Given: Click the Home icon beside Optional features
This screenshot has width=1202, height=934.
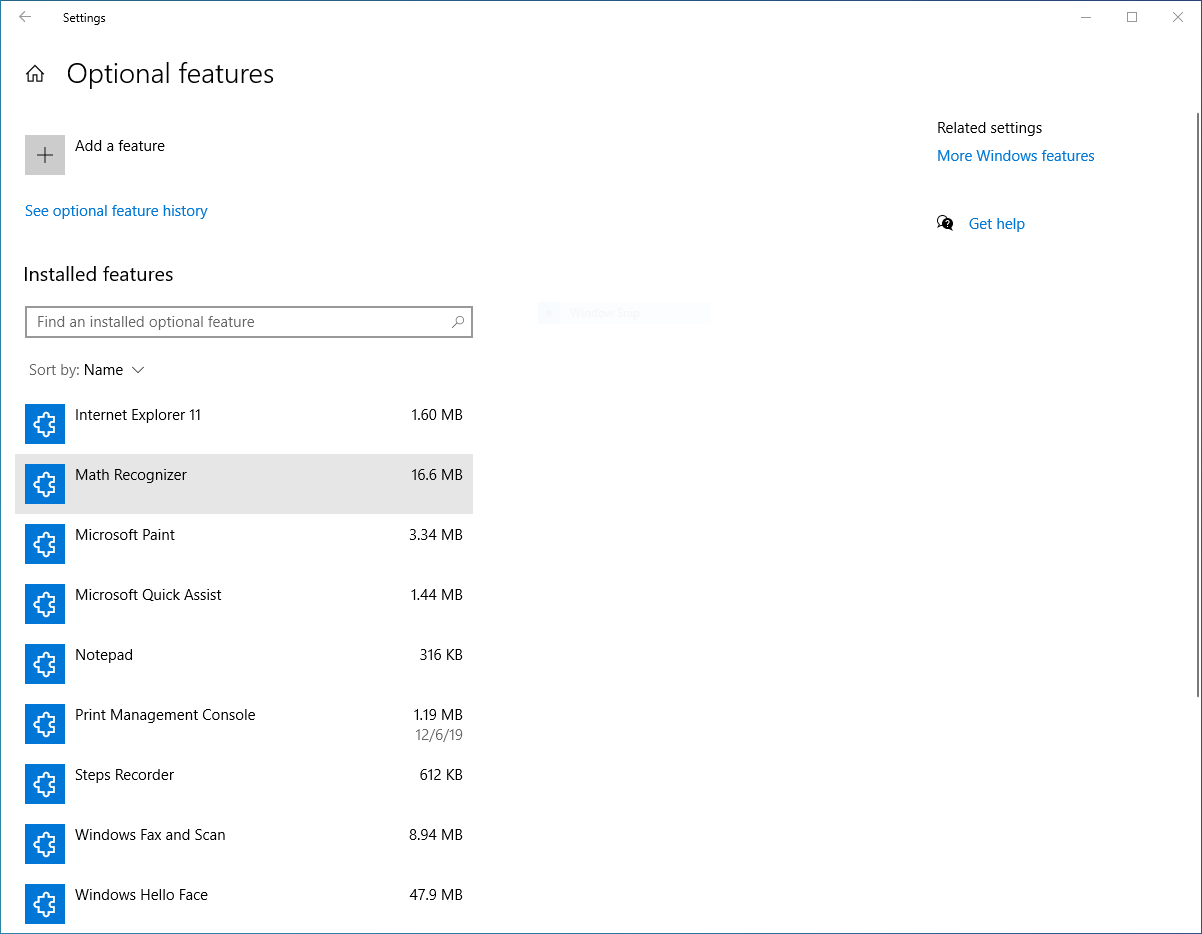Looking at the screenshot, I should click(x=35, y=74).
